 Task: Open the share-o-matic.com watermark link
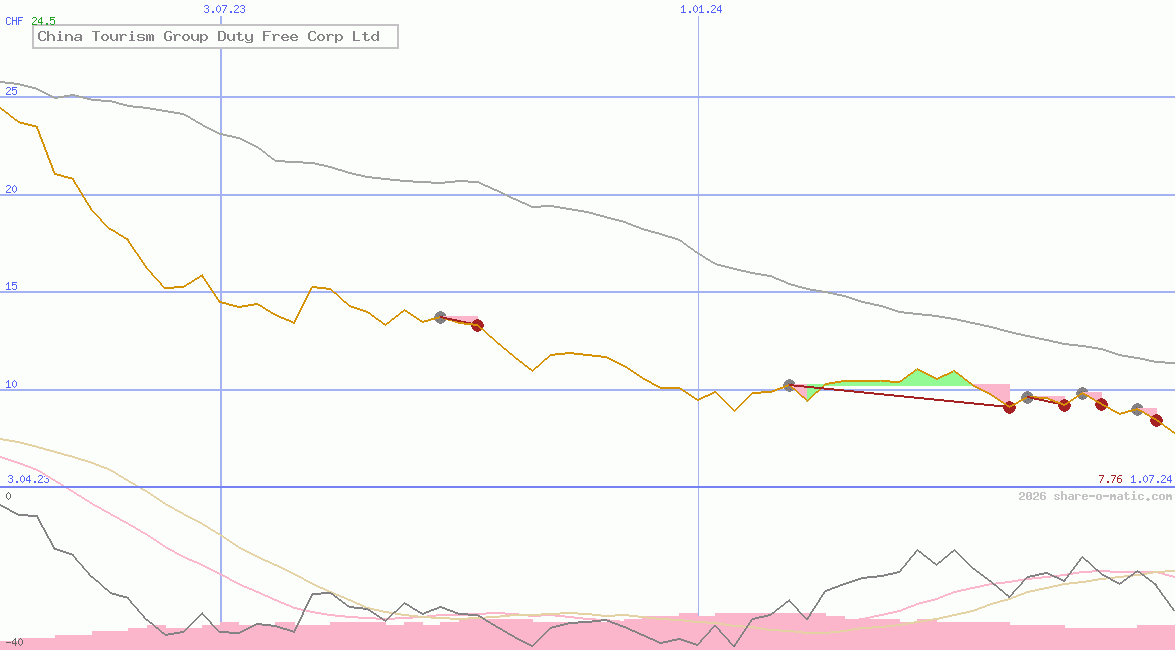tap(1095, 496)
